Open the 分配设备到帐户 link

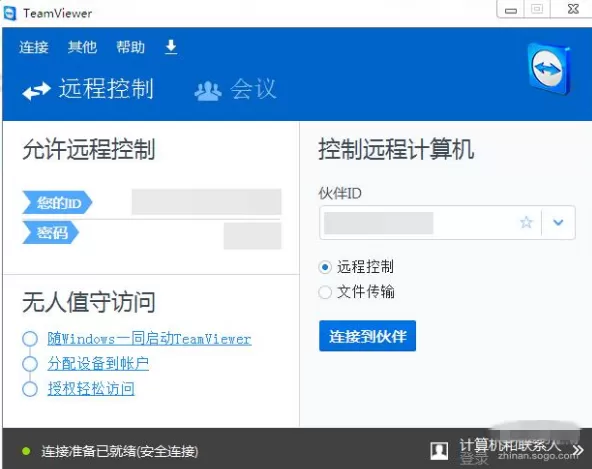pos(98,364)
